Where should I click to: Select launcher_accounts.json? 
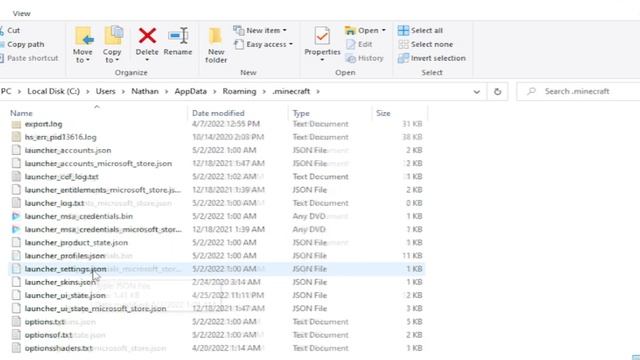(68, 150)
